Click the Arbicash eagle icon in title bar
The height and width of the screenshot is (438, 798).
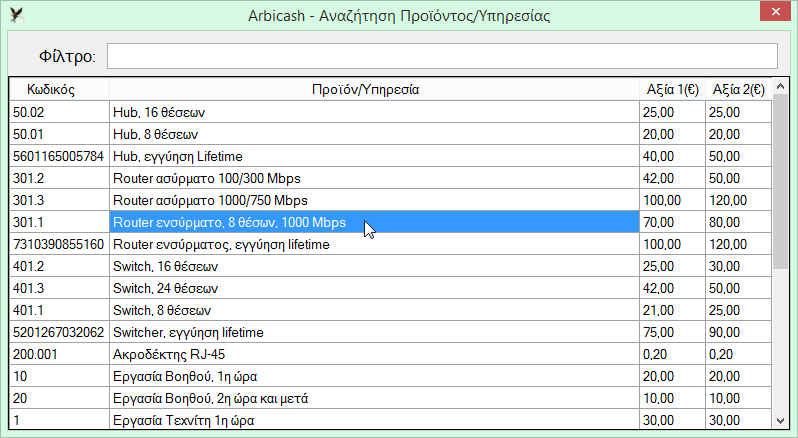pyautogui.click(x=17, y=15)
